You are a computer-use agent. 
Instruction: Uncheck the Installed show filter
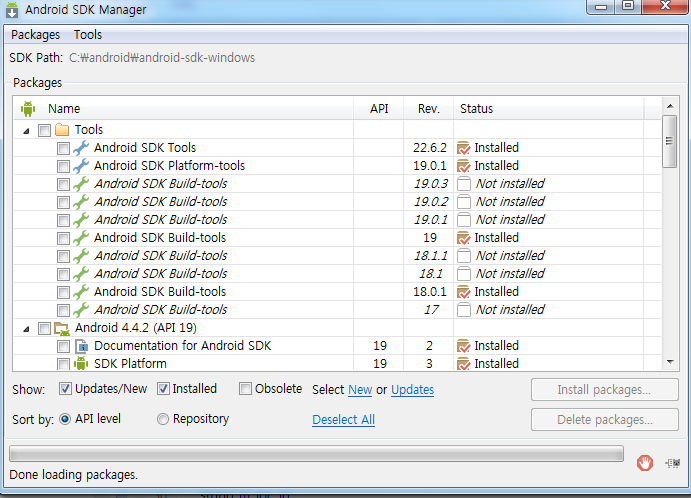[163, 389]
